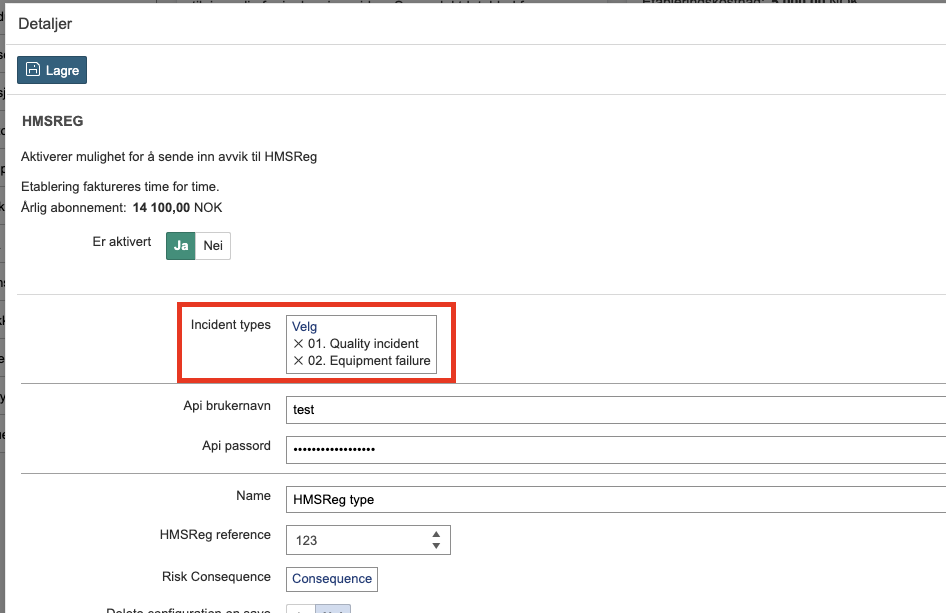Viewport: 946px width, 613px height.
Task: Increase HMSReg reference with up arrow
Action: [436, 535]
